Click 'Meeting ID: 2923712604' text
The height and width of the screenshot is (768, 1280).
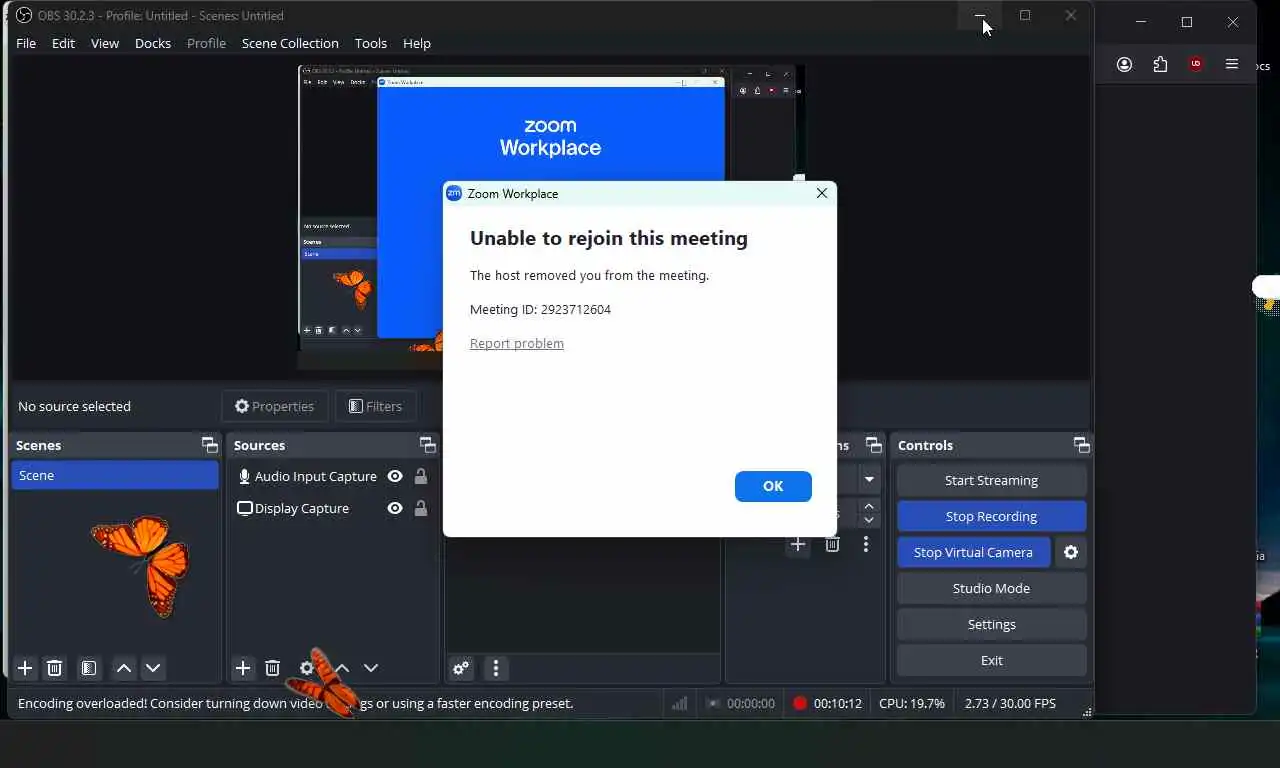tap(540, 309)
